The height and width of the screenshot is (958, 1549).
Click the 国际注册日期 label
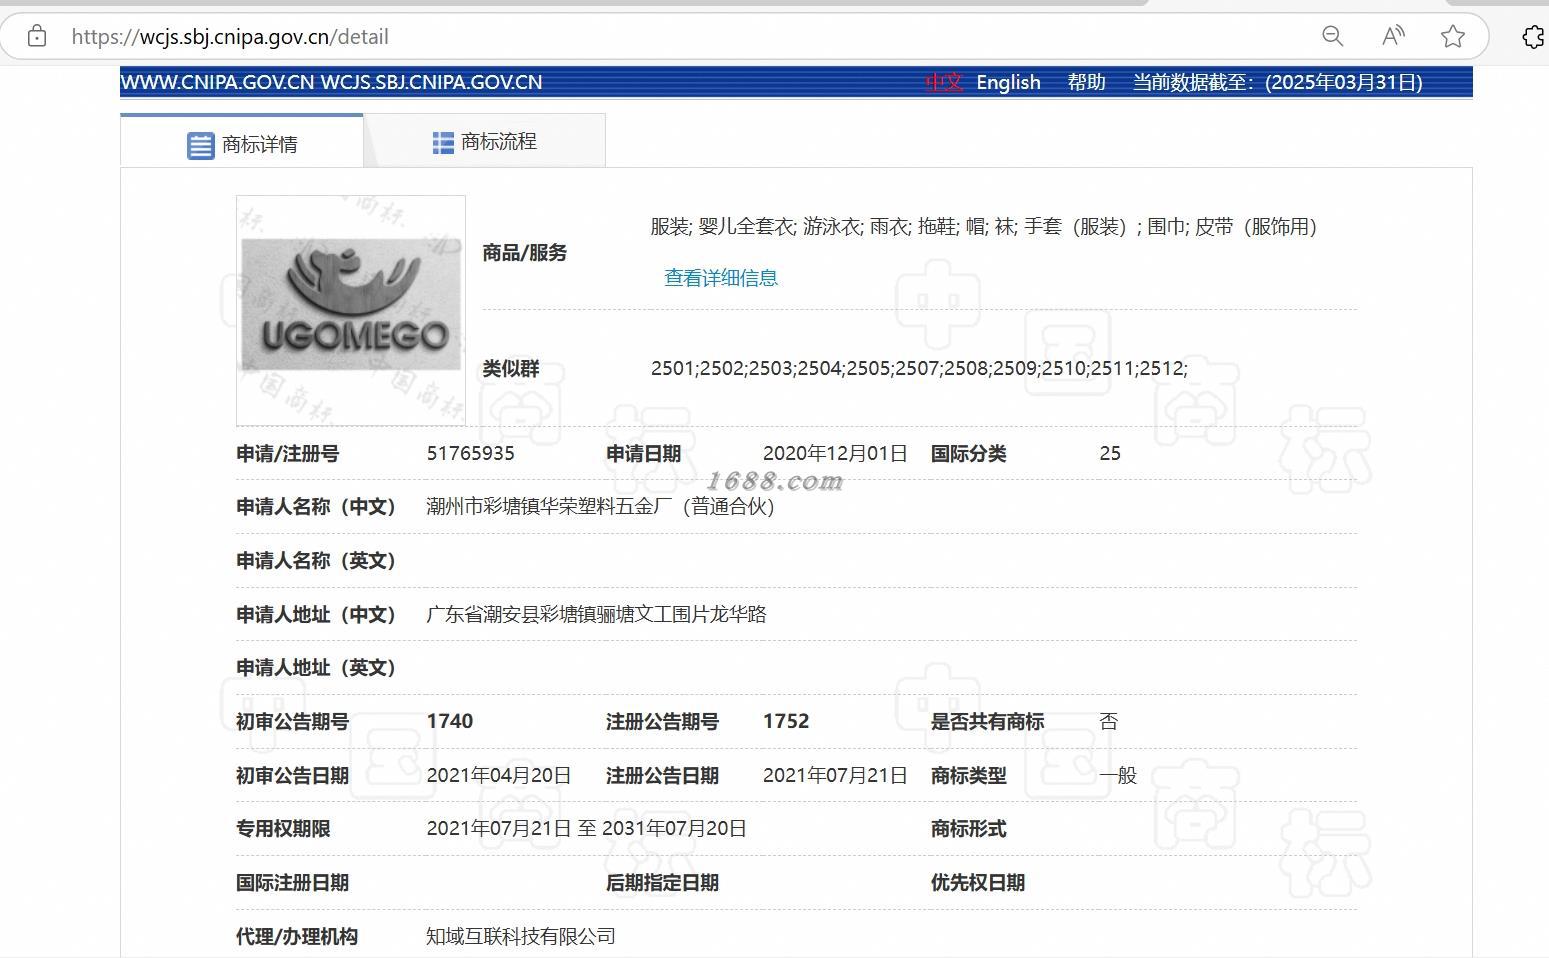pyautogui.click(x=293, y=882)
